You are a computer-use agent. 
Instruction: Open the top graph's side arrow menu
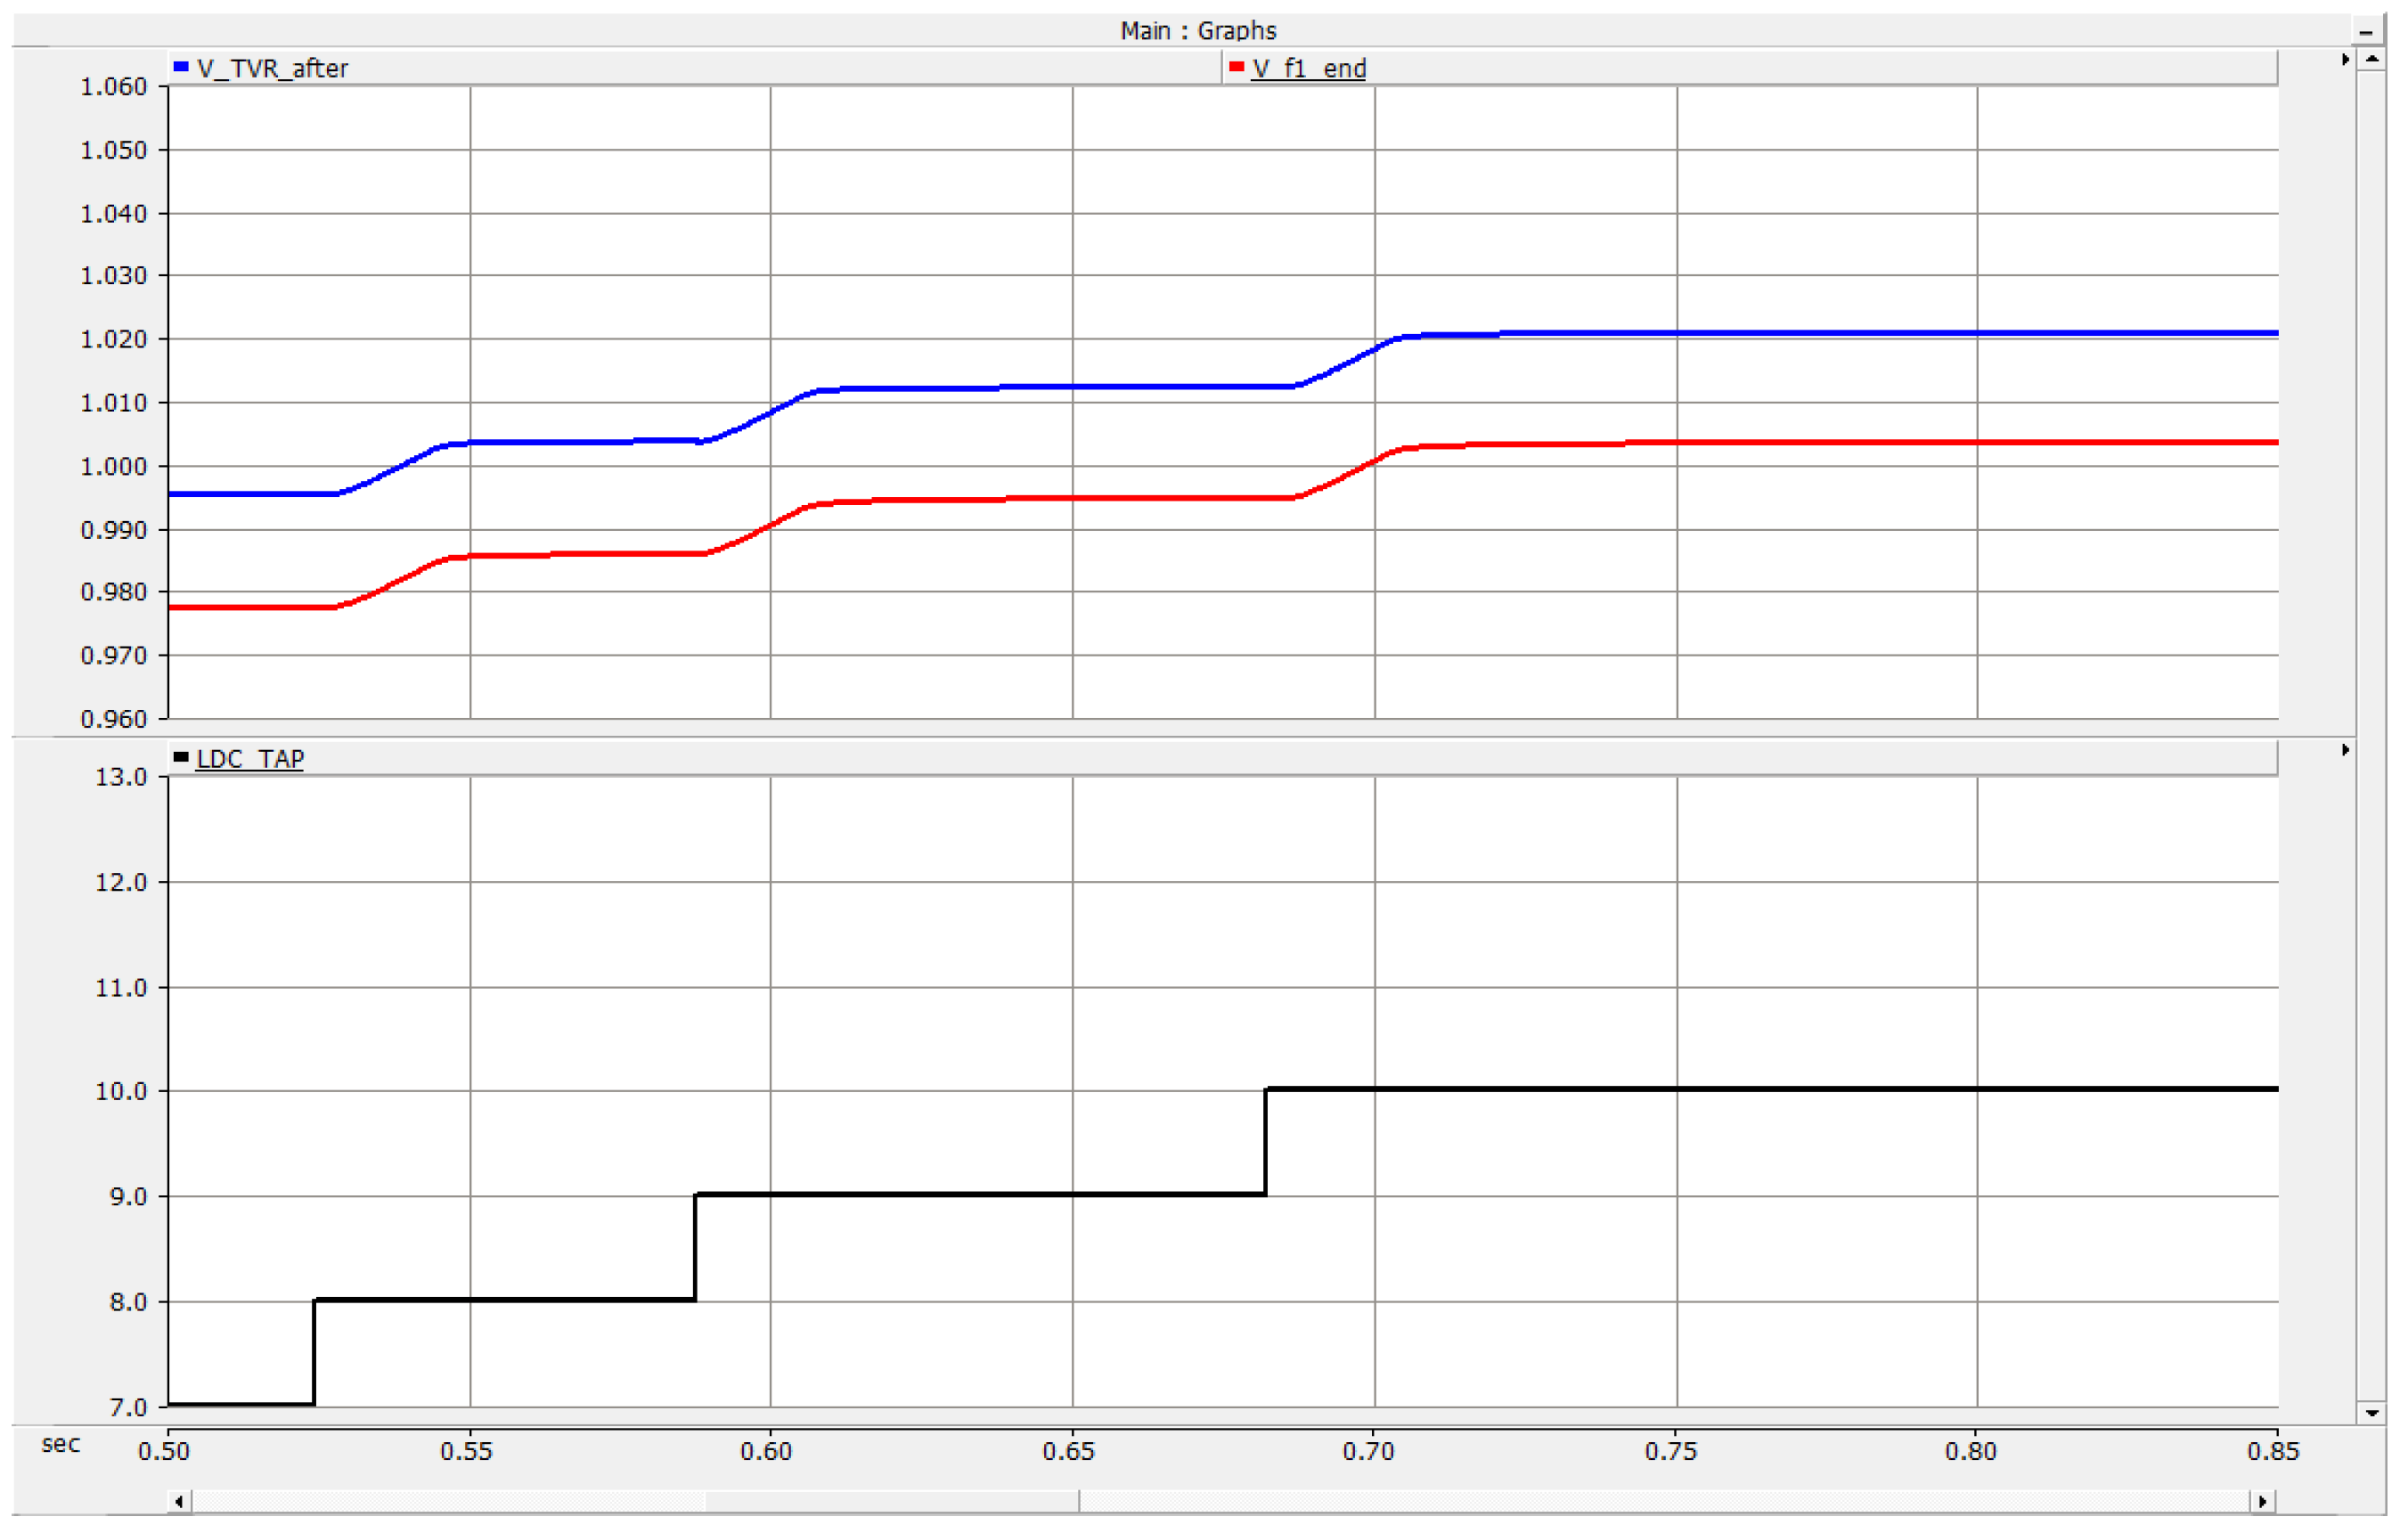coord(2345,60)
